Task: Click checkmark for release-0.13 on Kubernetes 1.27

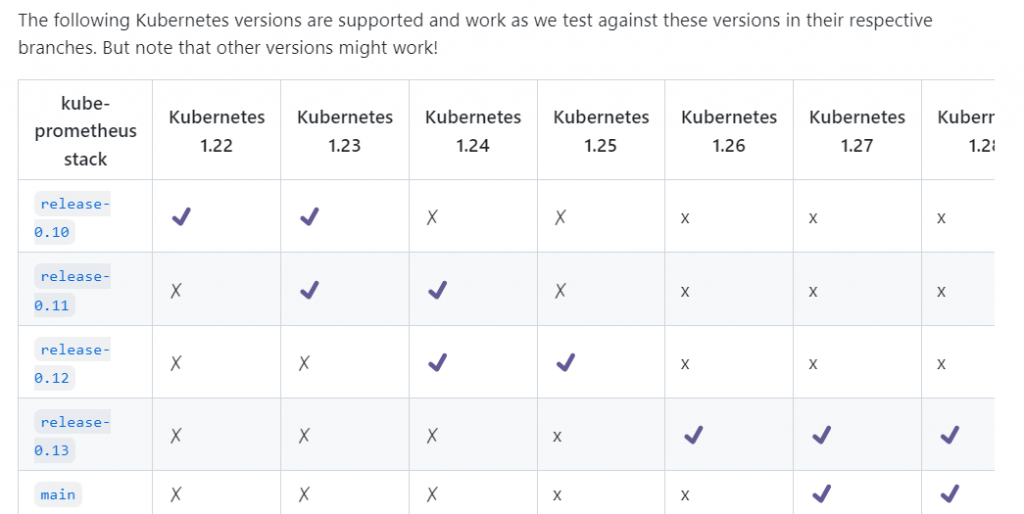Action: [821, 435]
